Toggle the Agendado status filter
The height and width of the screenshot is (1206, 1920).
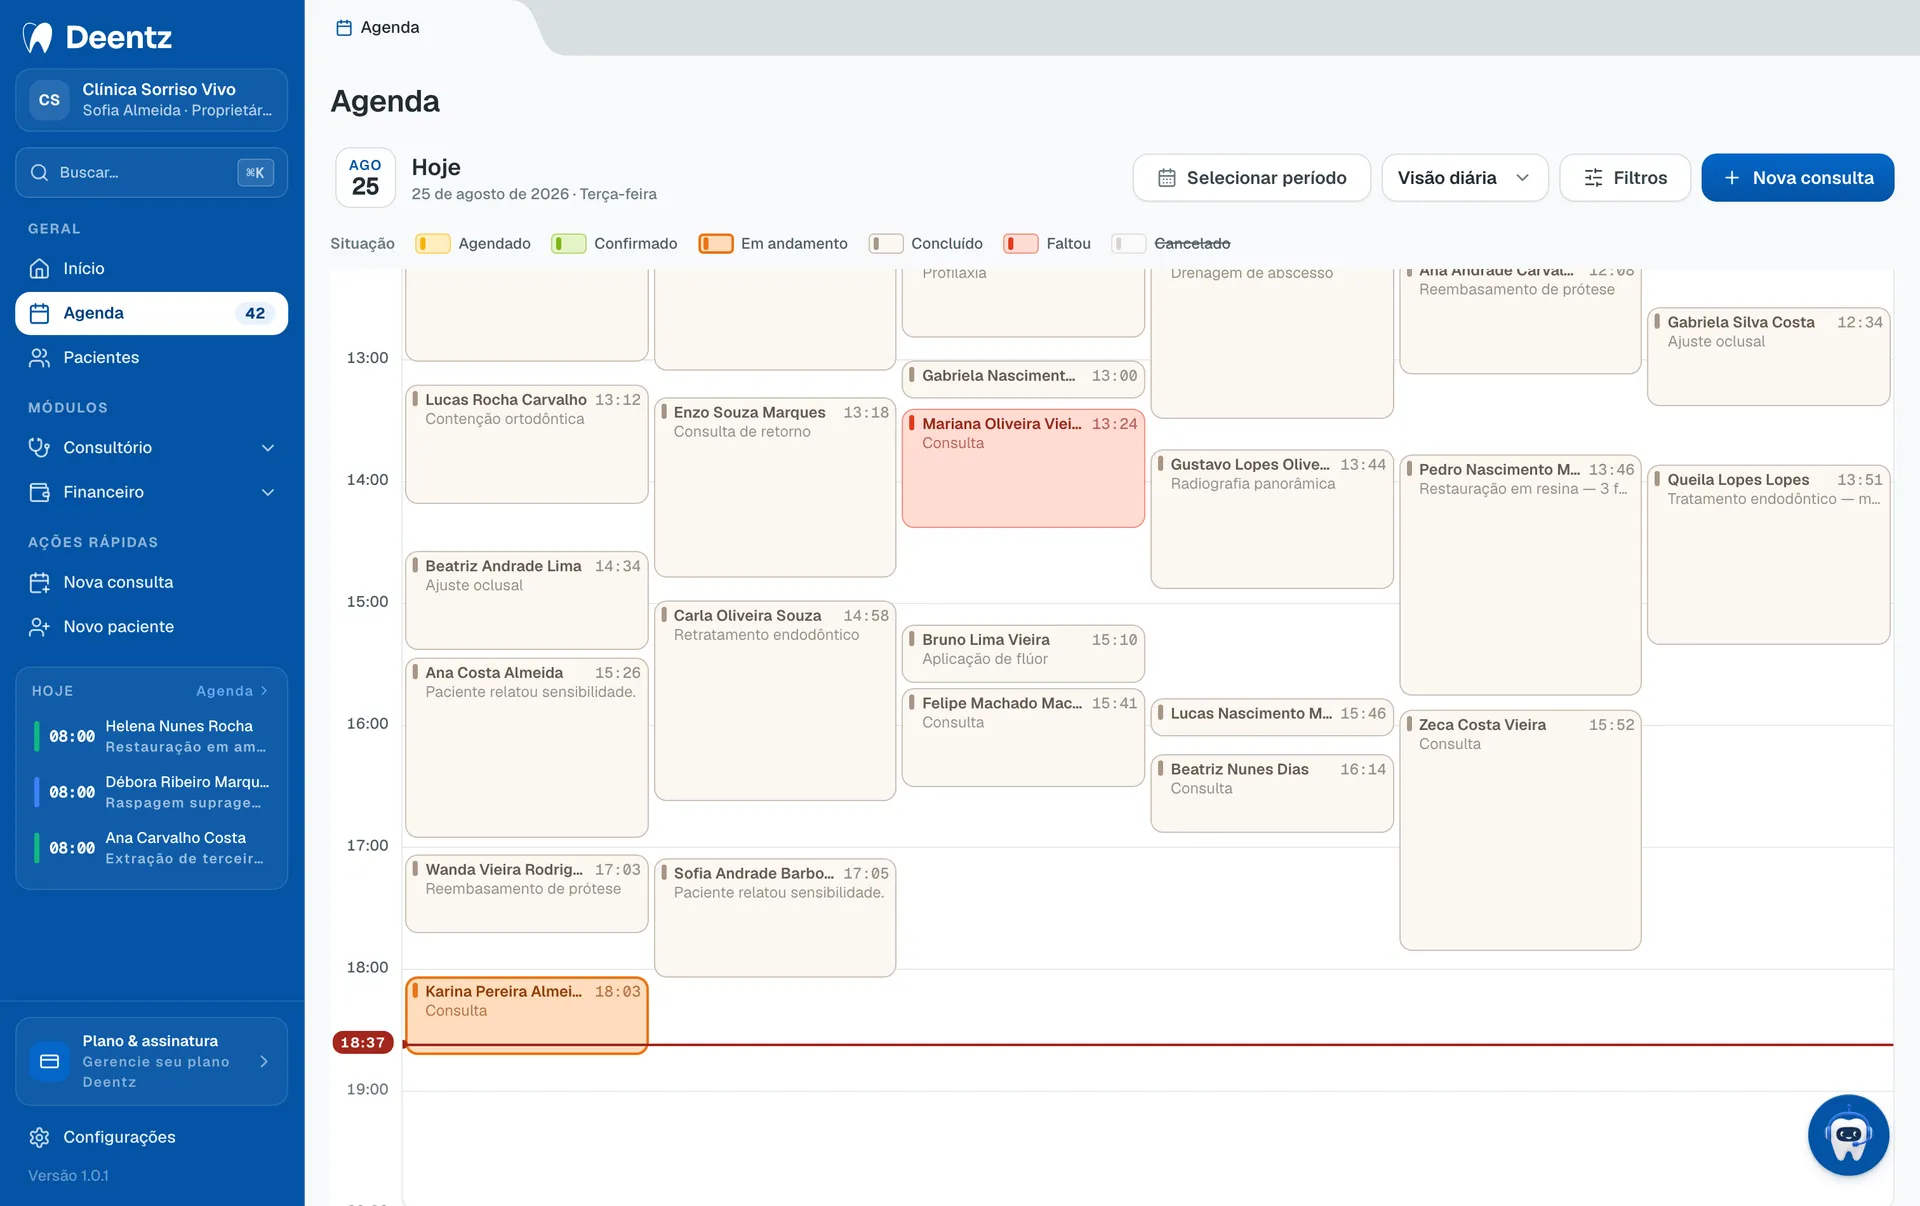[473, 244]
